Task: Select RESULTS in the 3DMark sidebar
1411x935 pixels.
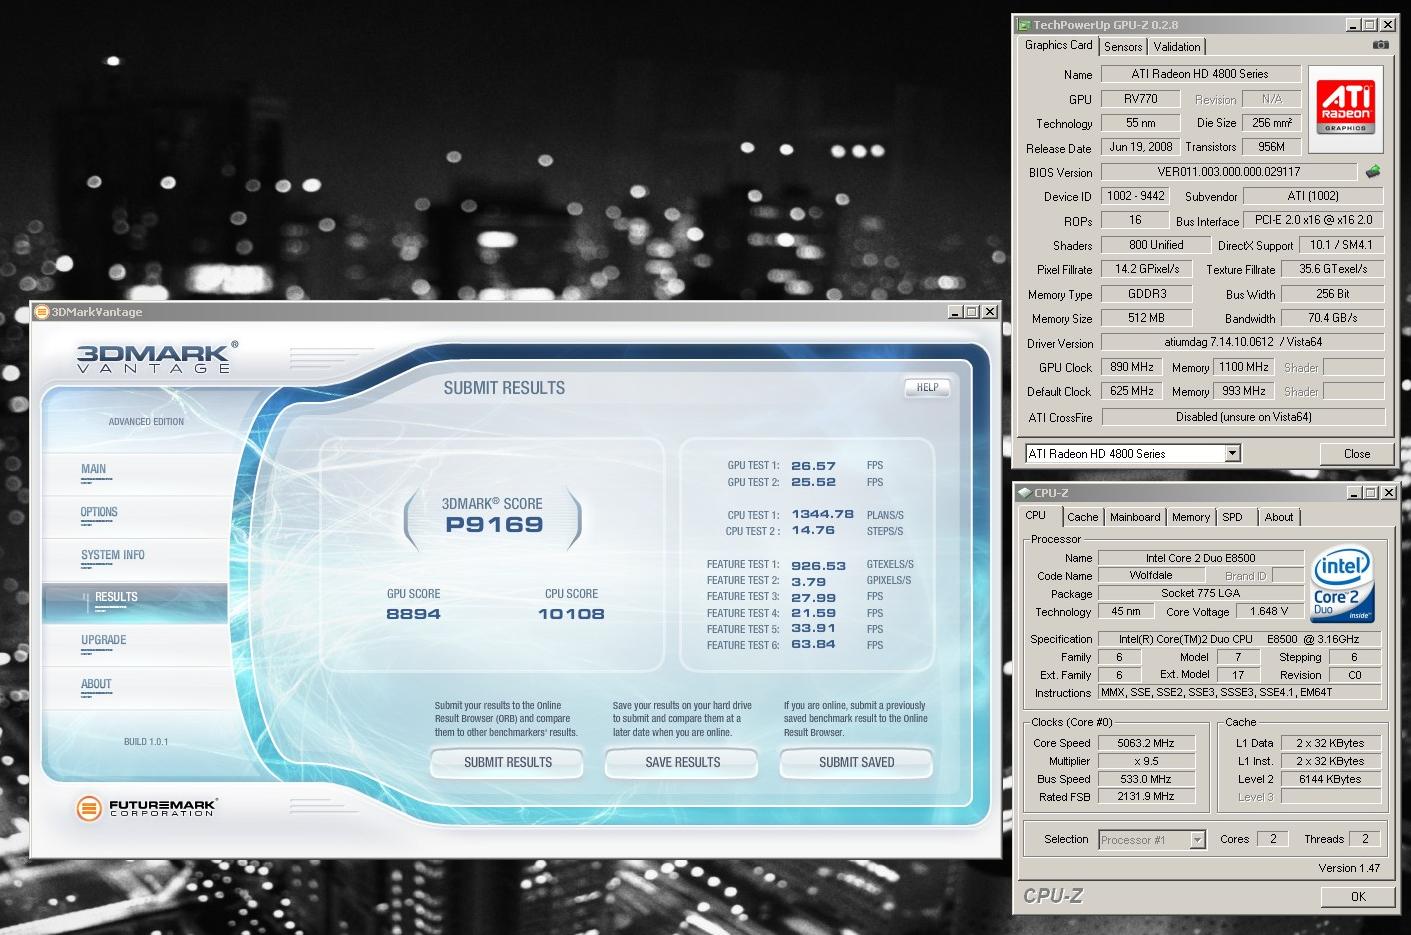Action: pyautogui.click(x=135, y=603)
